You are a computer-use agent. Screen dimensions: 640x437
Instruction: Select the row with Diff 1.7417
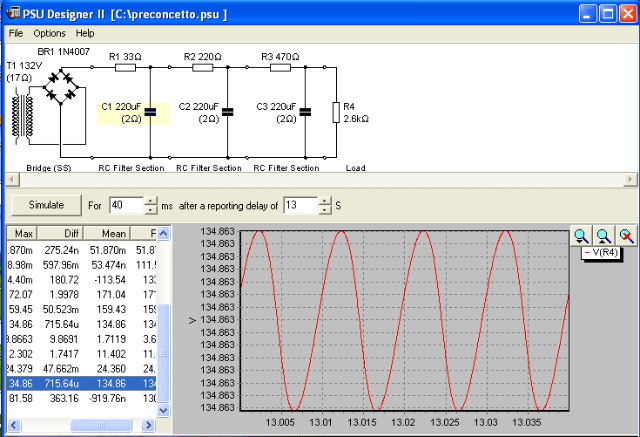[x=82, y=354]
